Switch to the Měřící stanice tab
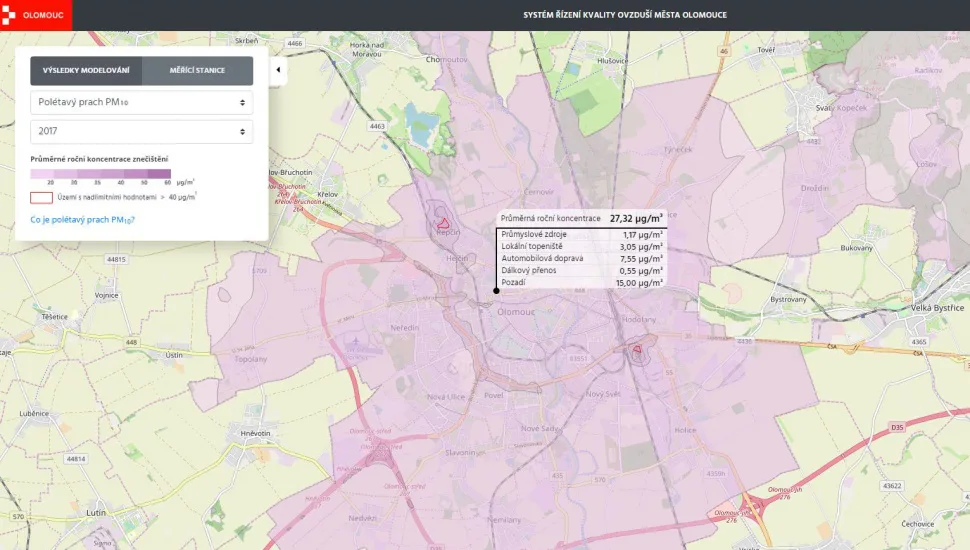Viewport: 970px width, 550px height. [x=197, y=71]
